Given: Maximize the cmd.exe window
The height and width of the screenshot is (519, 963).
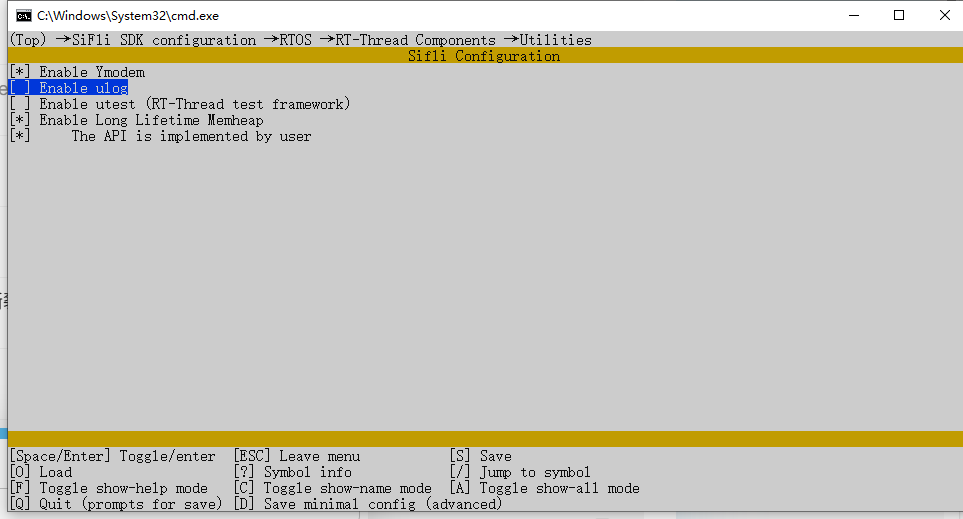Looking at the screenshot, I should click(x=899, y=16).
